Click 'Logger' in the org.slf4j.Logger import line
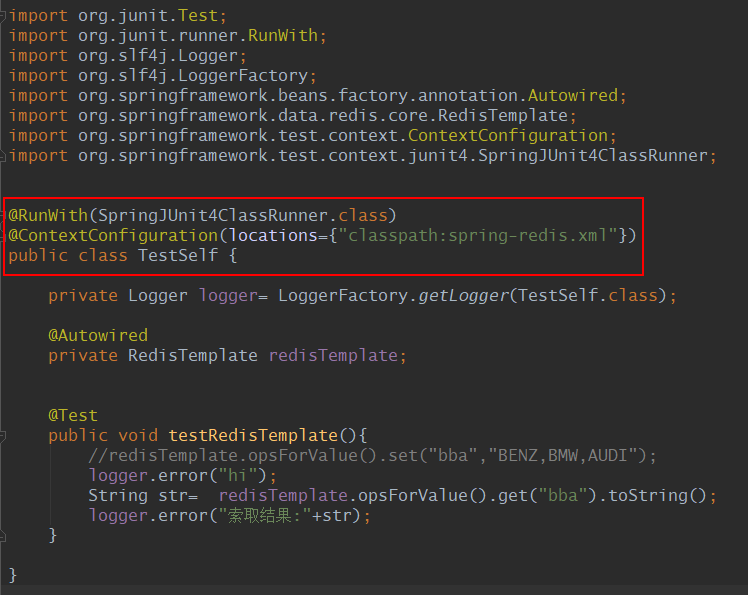The width and height of the screenshot is (748, 595). (x=208, y=55)
